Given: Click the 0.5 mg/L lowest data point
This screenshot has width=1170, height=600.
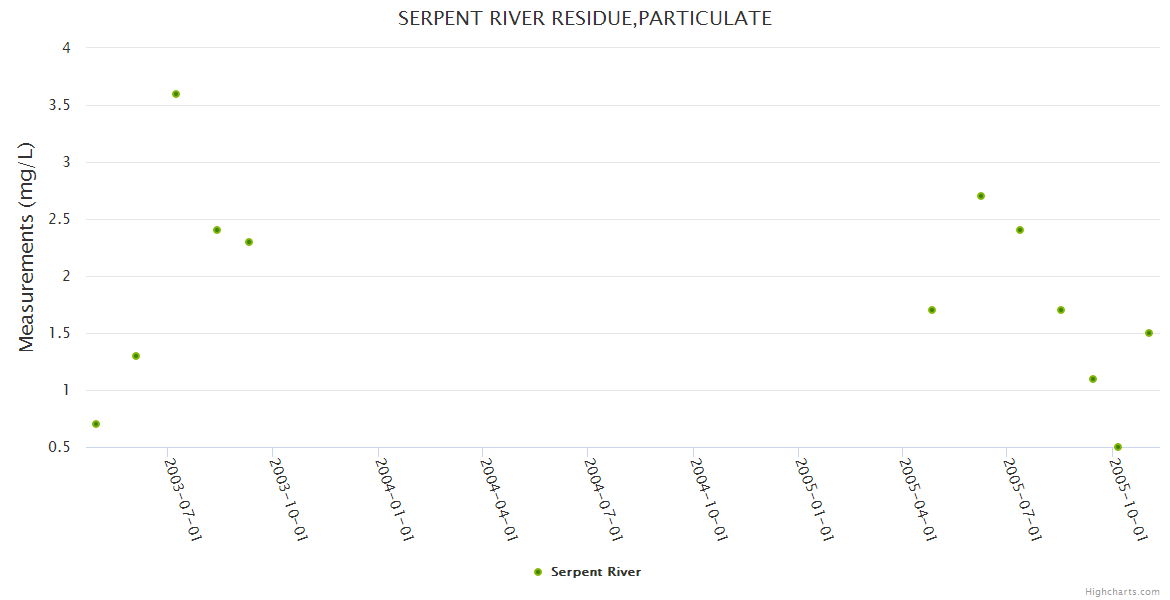Looking at the screenshot, I should (1118, 447).
